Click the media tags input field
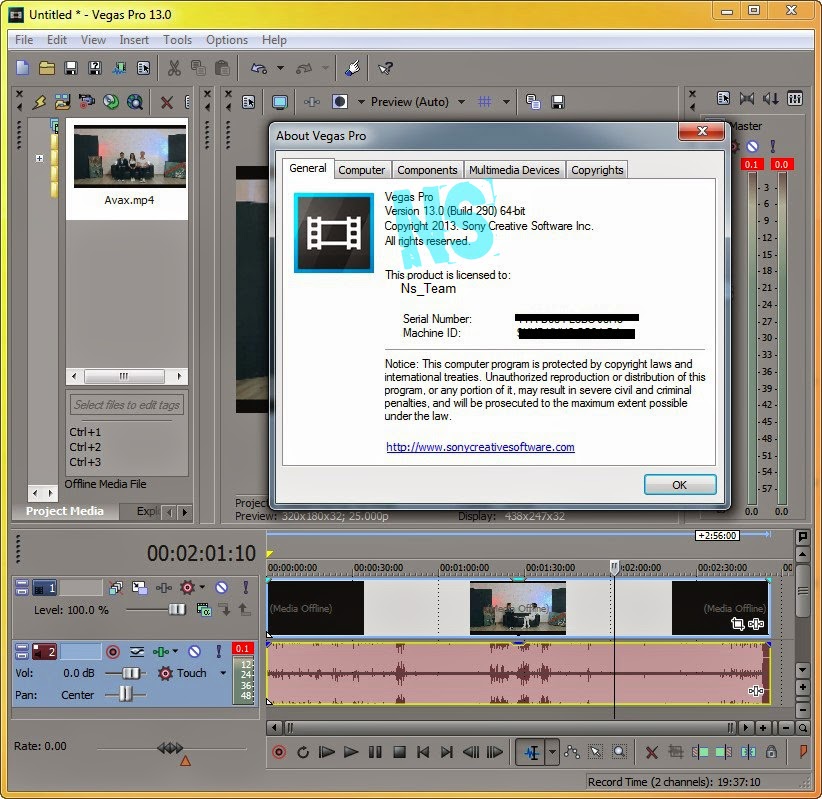The image size is (822, 799). [x=127, y=405]
